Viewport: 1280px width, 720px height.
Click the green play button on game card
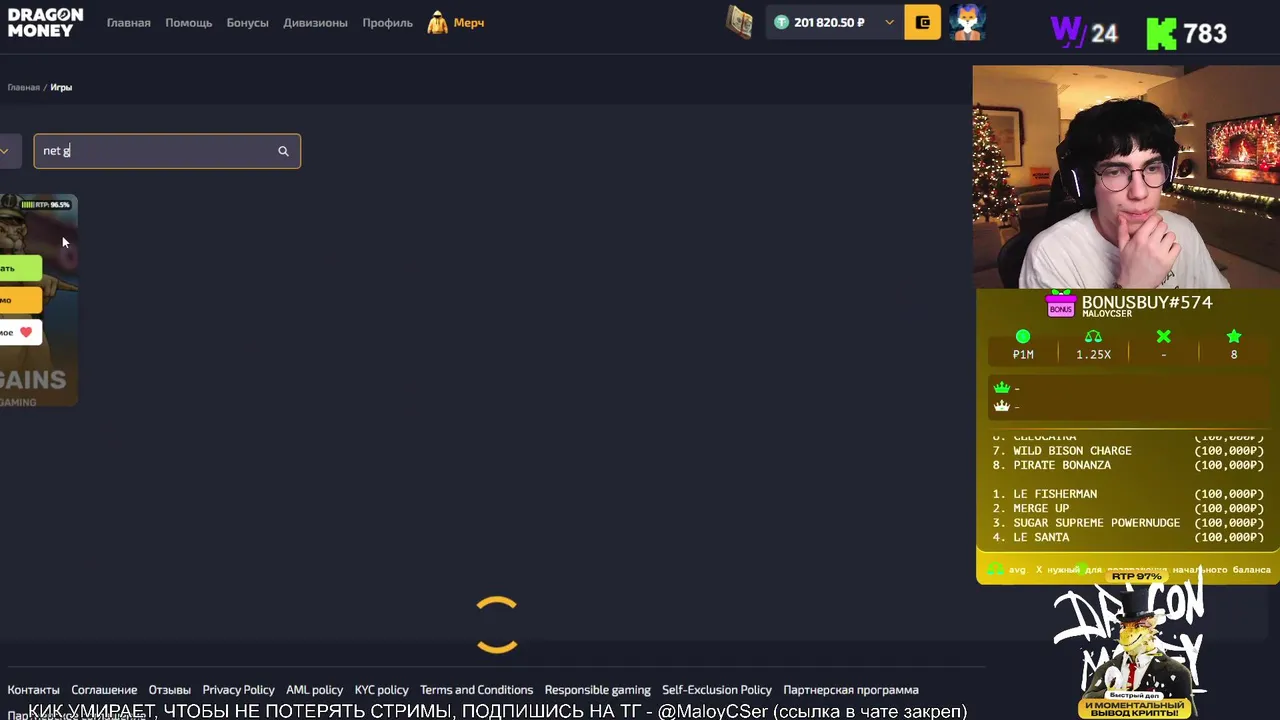coord(20,268)
